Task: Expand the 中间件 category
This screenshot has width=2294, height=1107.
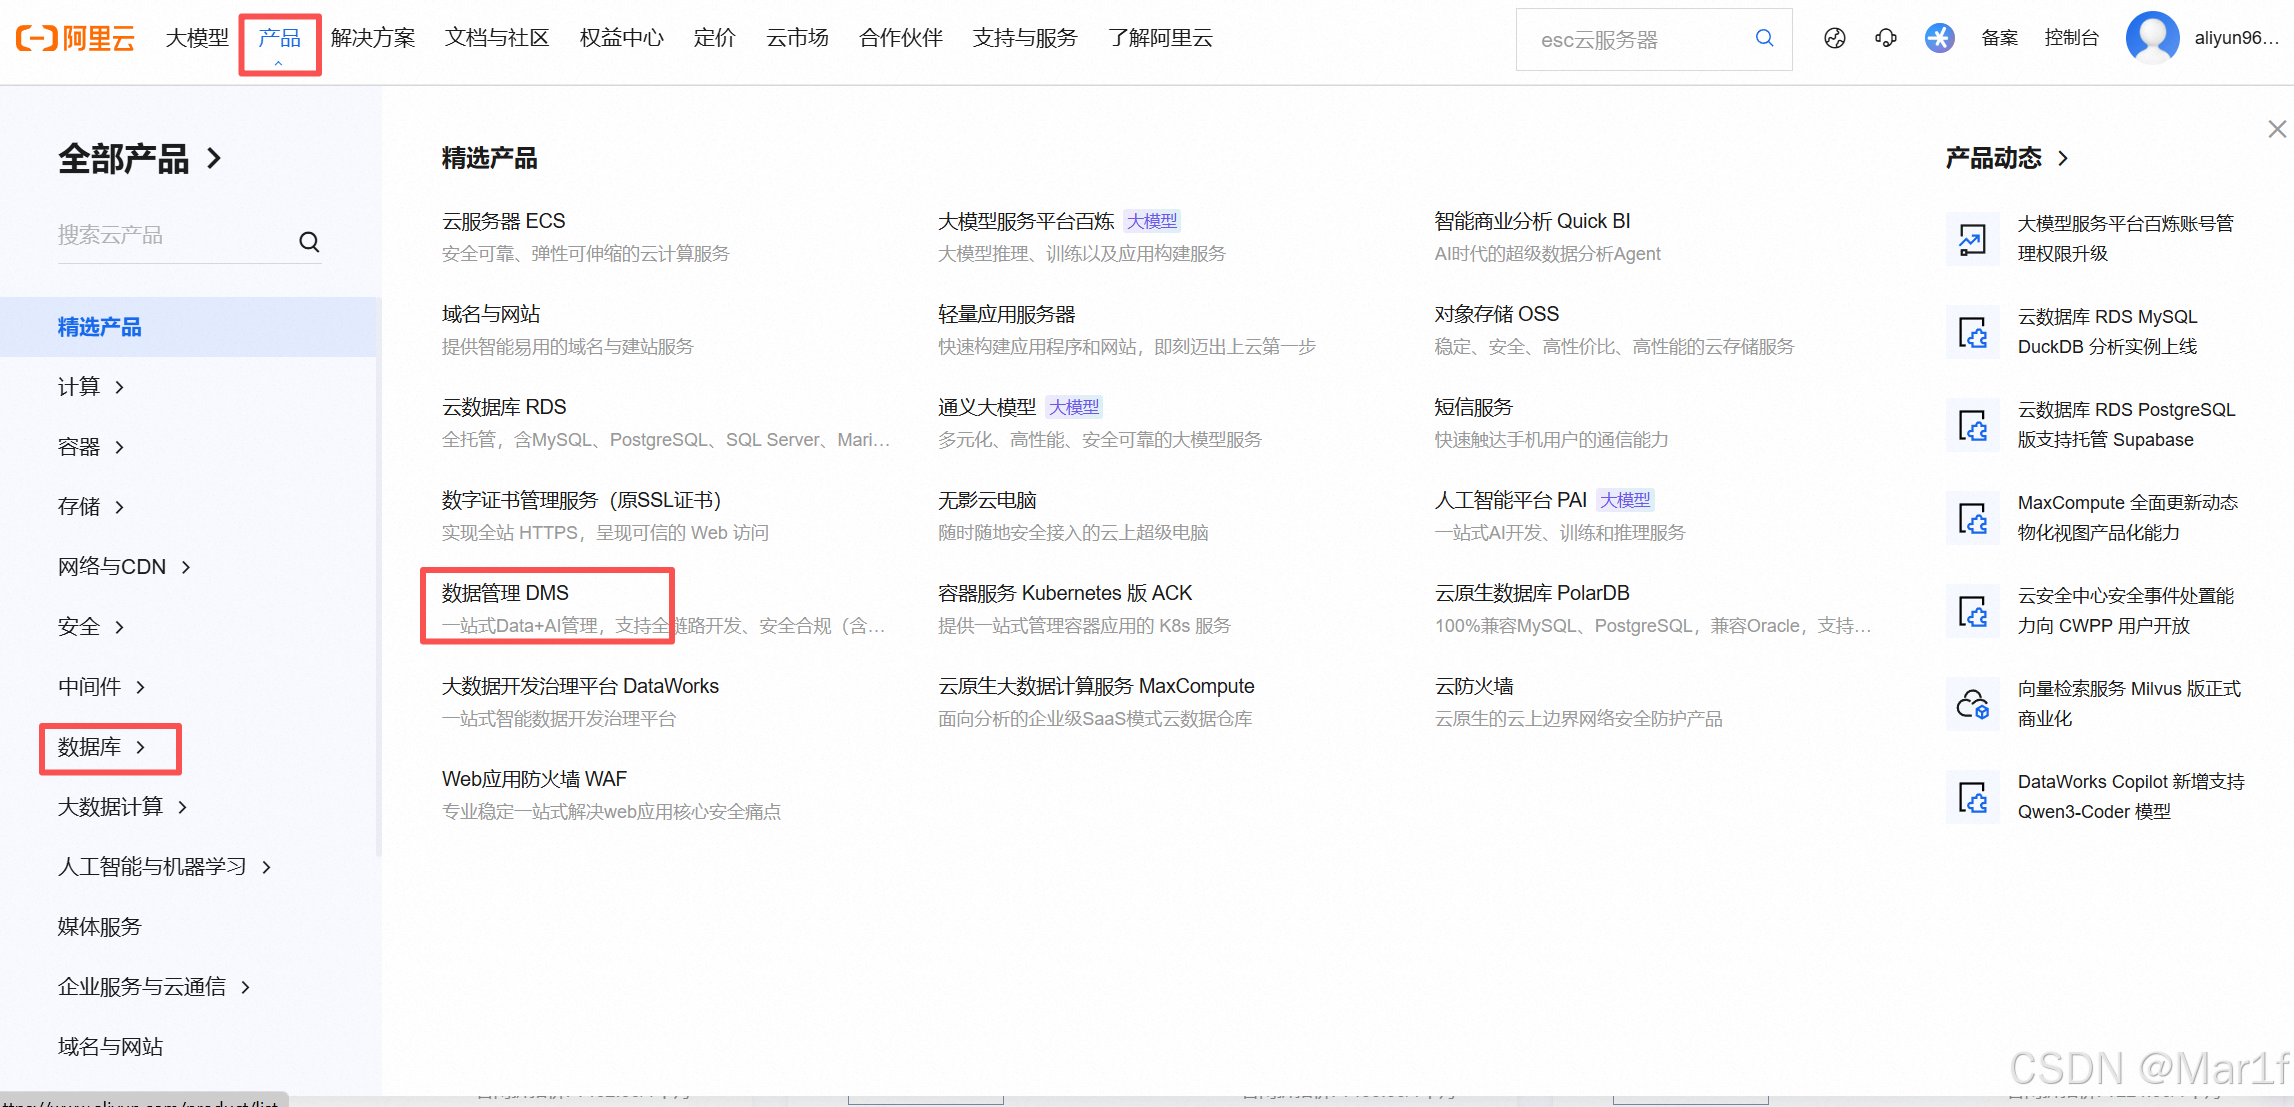Action: 102,687
